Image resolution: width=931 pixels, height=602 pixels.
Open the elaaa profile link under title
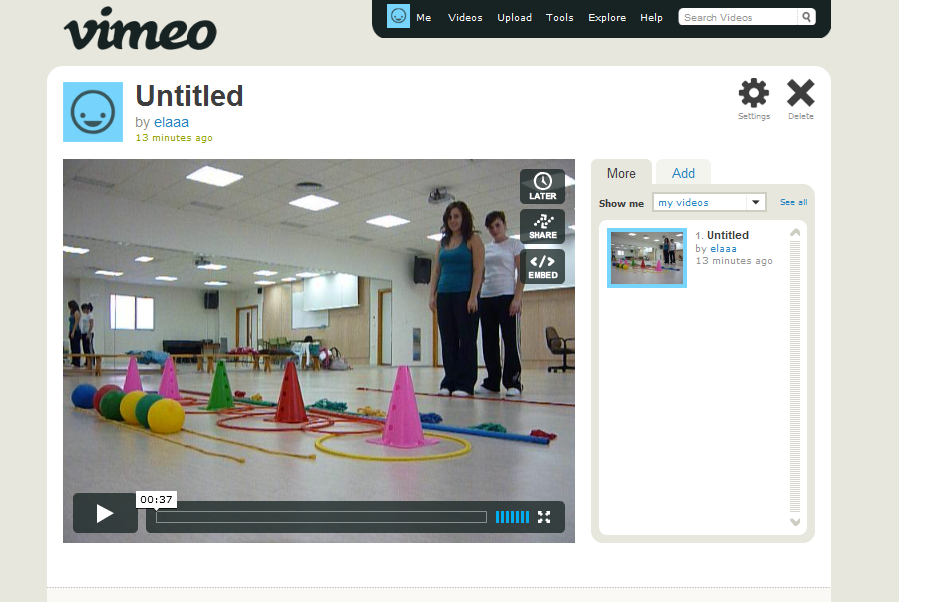[x=172, y=122]
